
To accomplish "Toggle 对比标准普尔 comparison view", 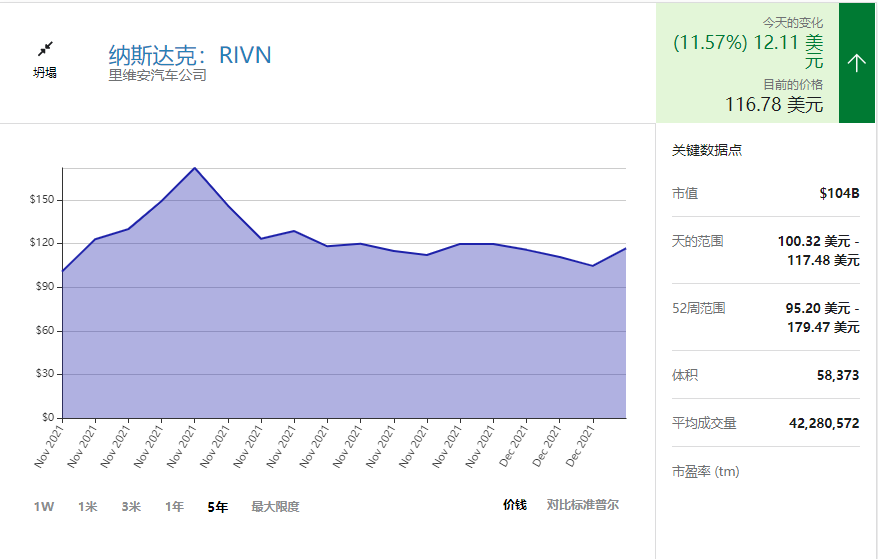I will coord(582,504).
